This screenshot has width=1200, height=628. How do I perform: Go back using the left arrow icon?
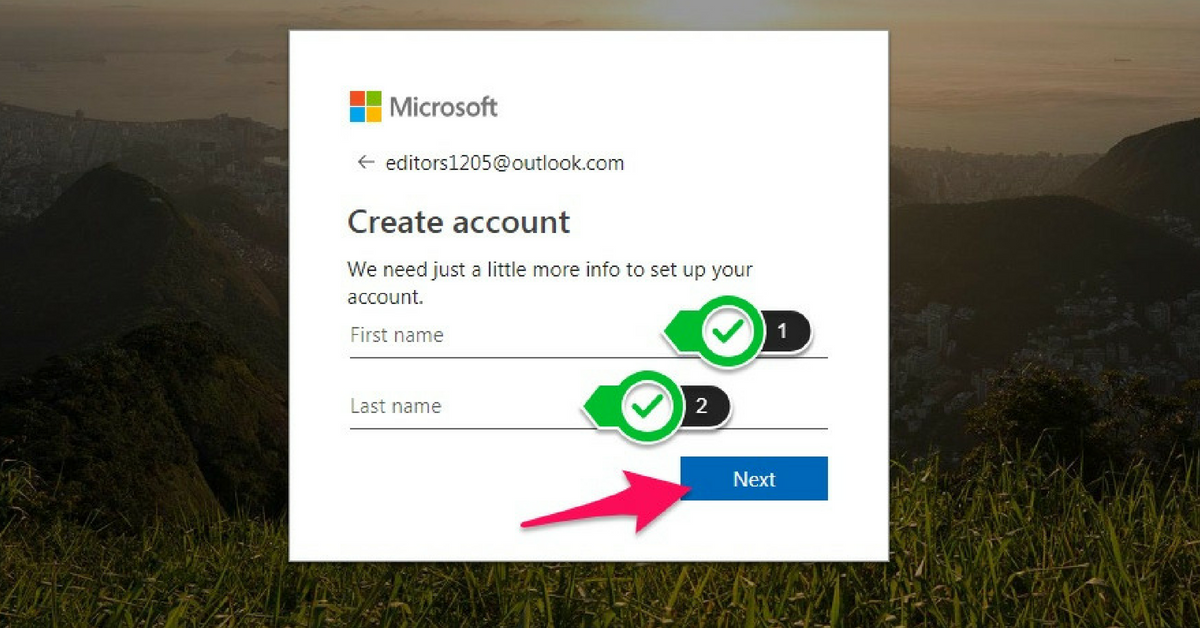(366, 162)
